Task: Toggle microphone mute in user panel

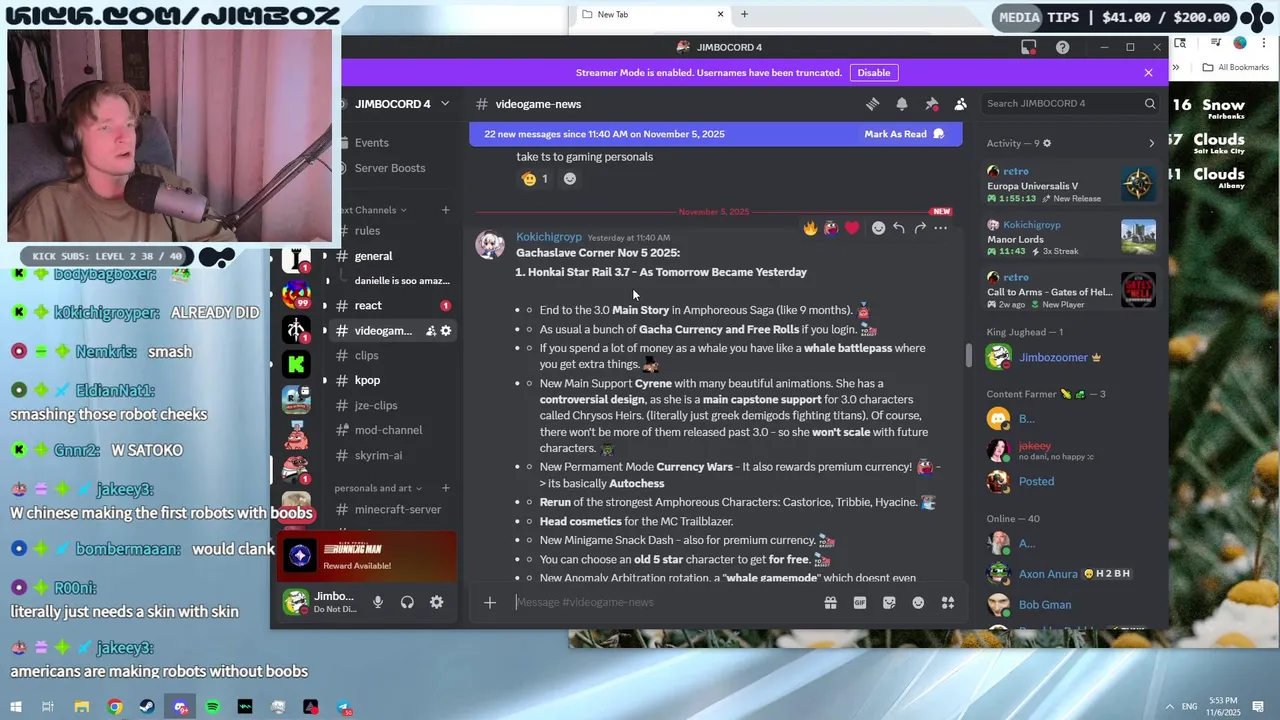Action: [378, 602]
